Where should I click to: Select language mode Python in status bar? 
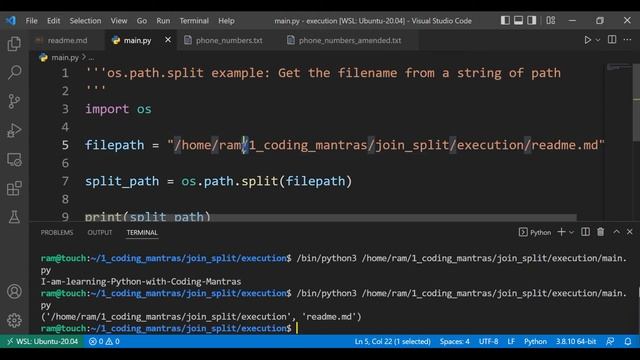(535, 341)
